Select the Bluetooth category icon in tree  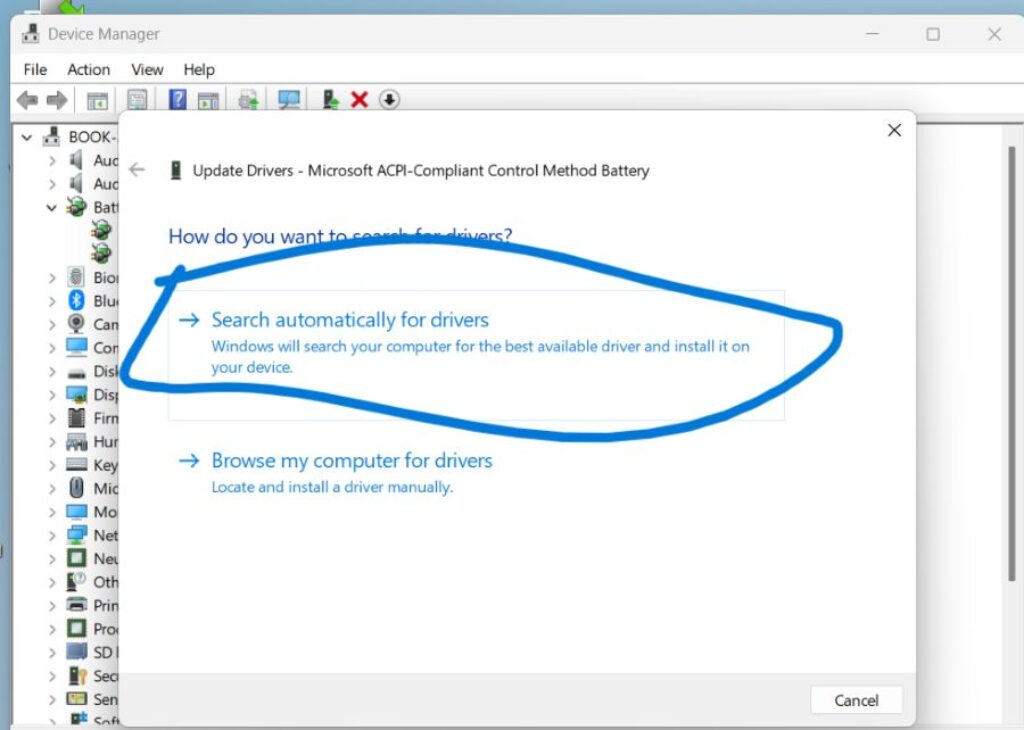76,300
